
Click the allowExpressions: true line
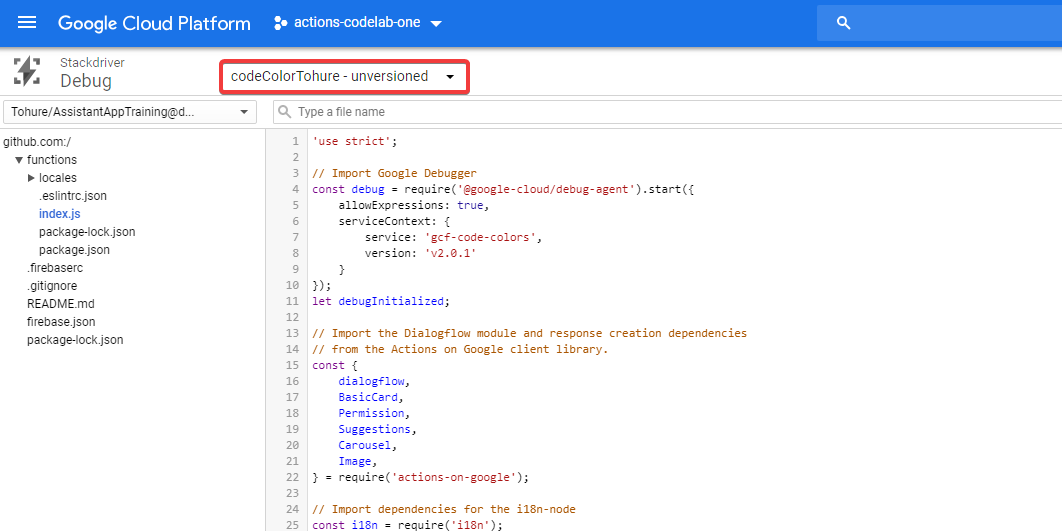pyautogui.click(x=413, y=205)
